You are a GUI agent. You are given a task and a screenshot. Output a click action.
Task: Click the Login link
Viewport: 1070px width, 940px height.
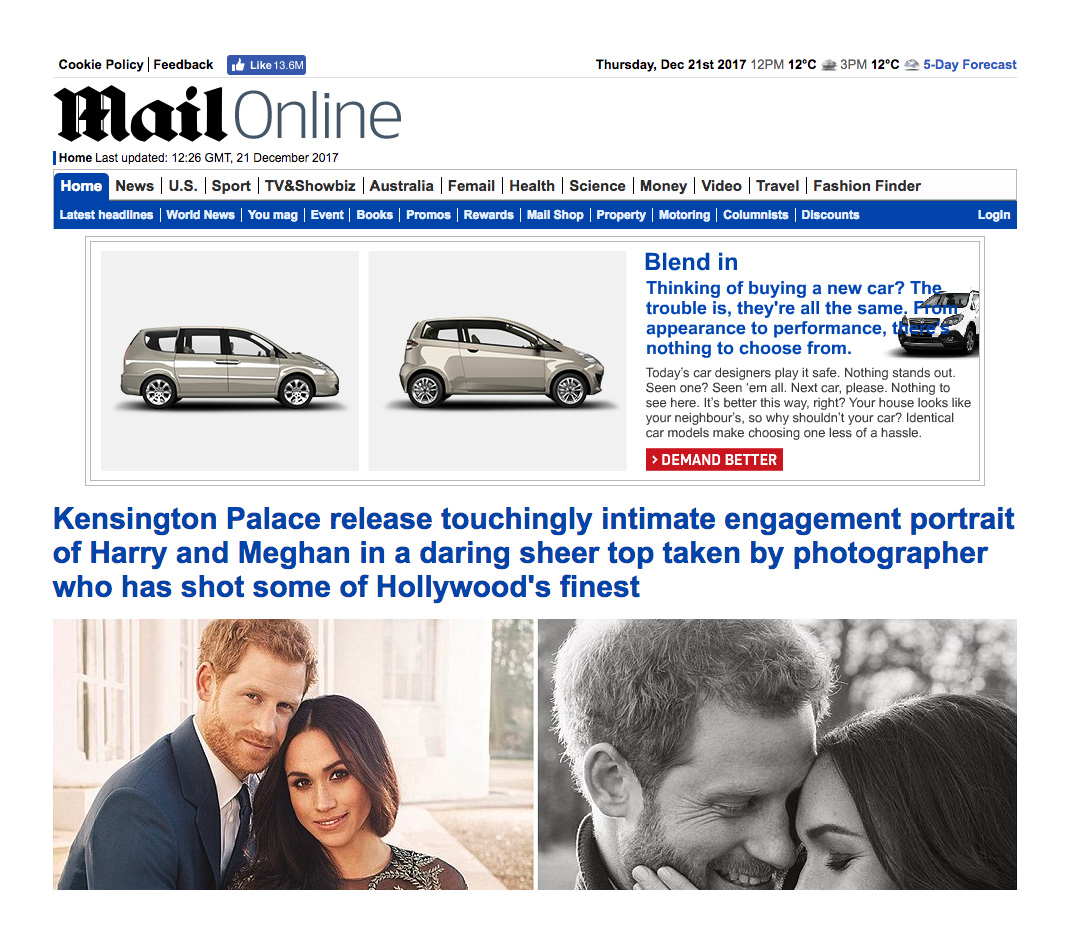(x=994, y=214)
